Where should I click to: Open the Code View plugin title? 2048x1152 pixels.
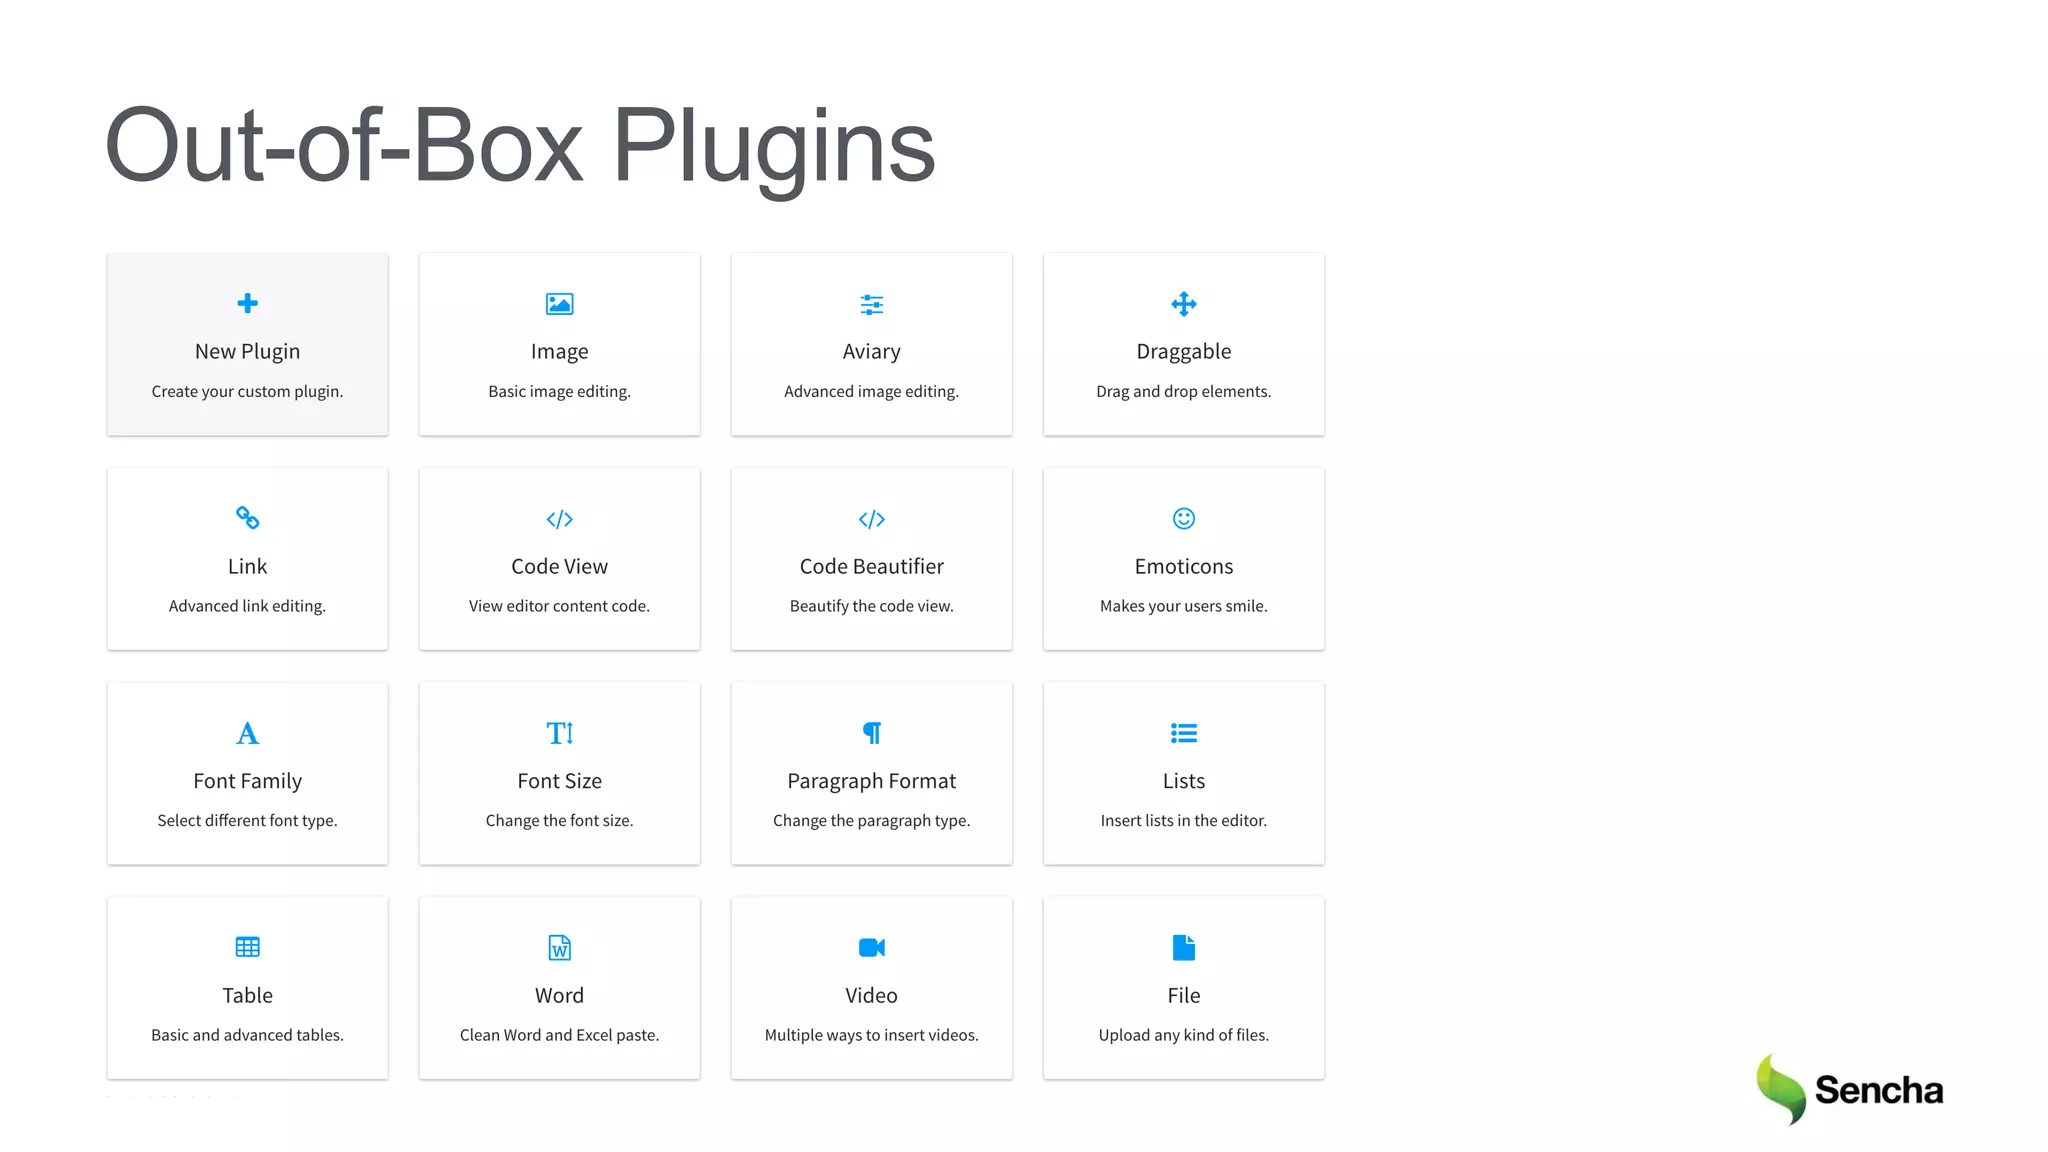[559, 566]
